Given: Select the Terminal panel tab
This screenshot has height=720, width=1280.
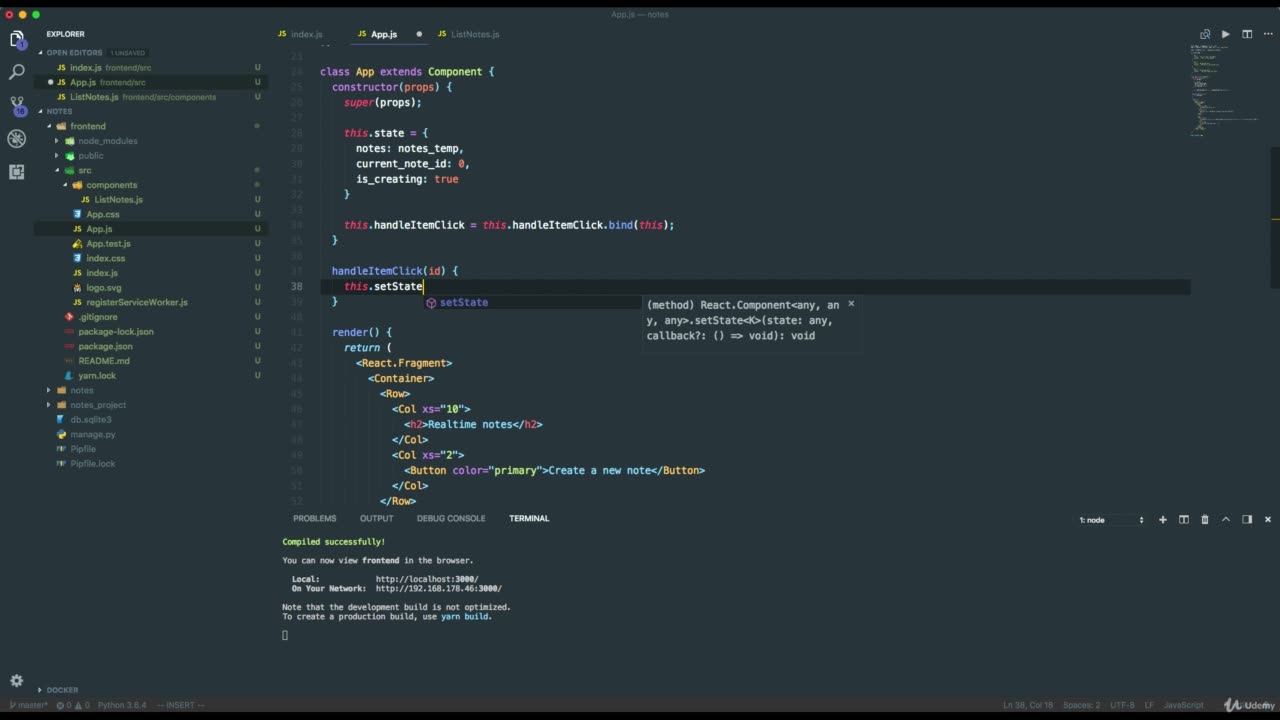Looking at the screenshot, I should 529,518.
